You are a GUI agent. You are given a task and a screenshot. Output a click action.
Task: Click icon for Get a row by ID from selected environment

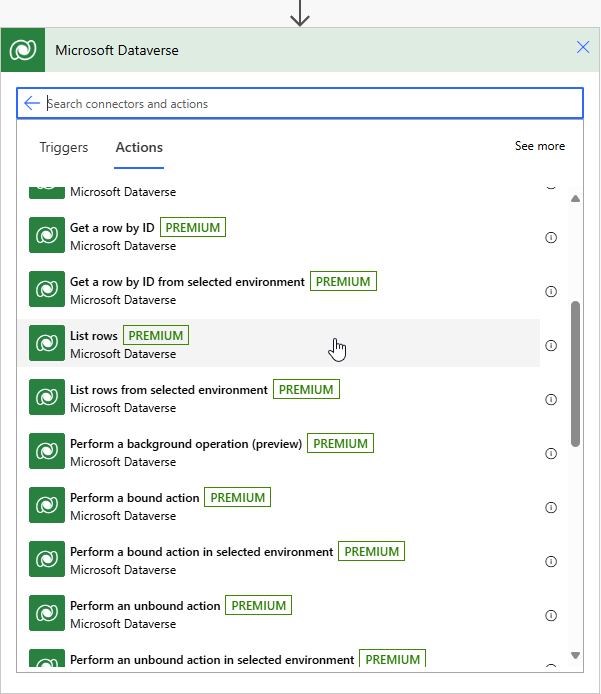click(47, 289)
